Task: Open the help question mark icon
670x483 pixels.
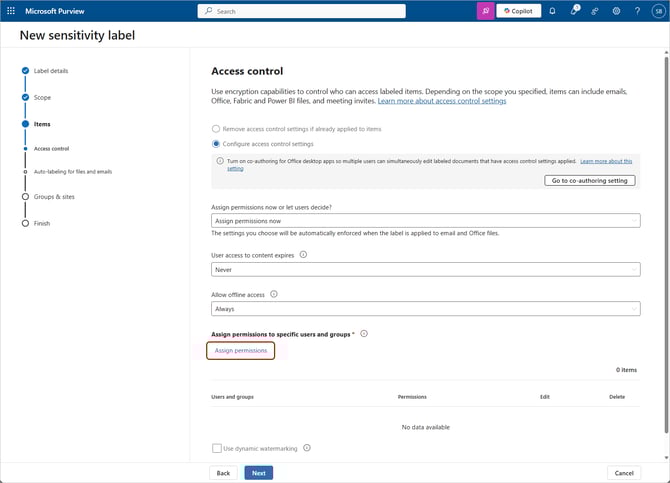Action: pos(637,11)
